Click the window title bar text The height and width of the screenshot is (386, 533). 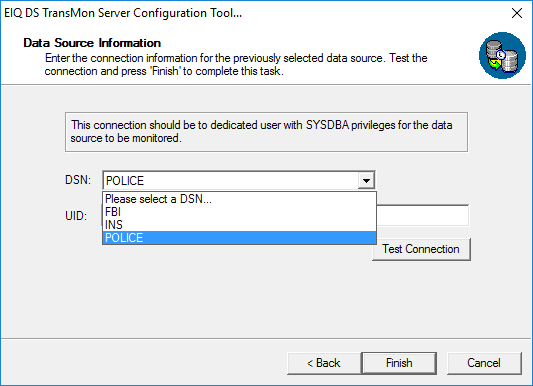pos(123,13)
